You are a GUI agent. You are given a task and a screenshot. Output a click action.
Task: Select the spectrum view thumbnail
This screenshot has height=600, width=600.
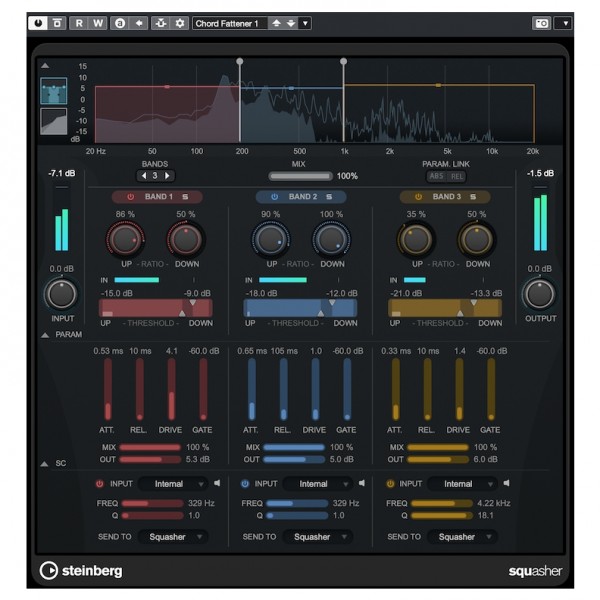54,91
